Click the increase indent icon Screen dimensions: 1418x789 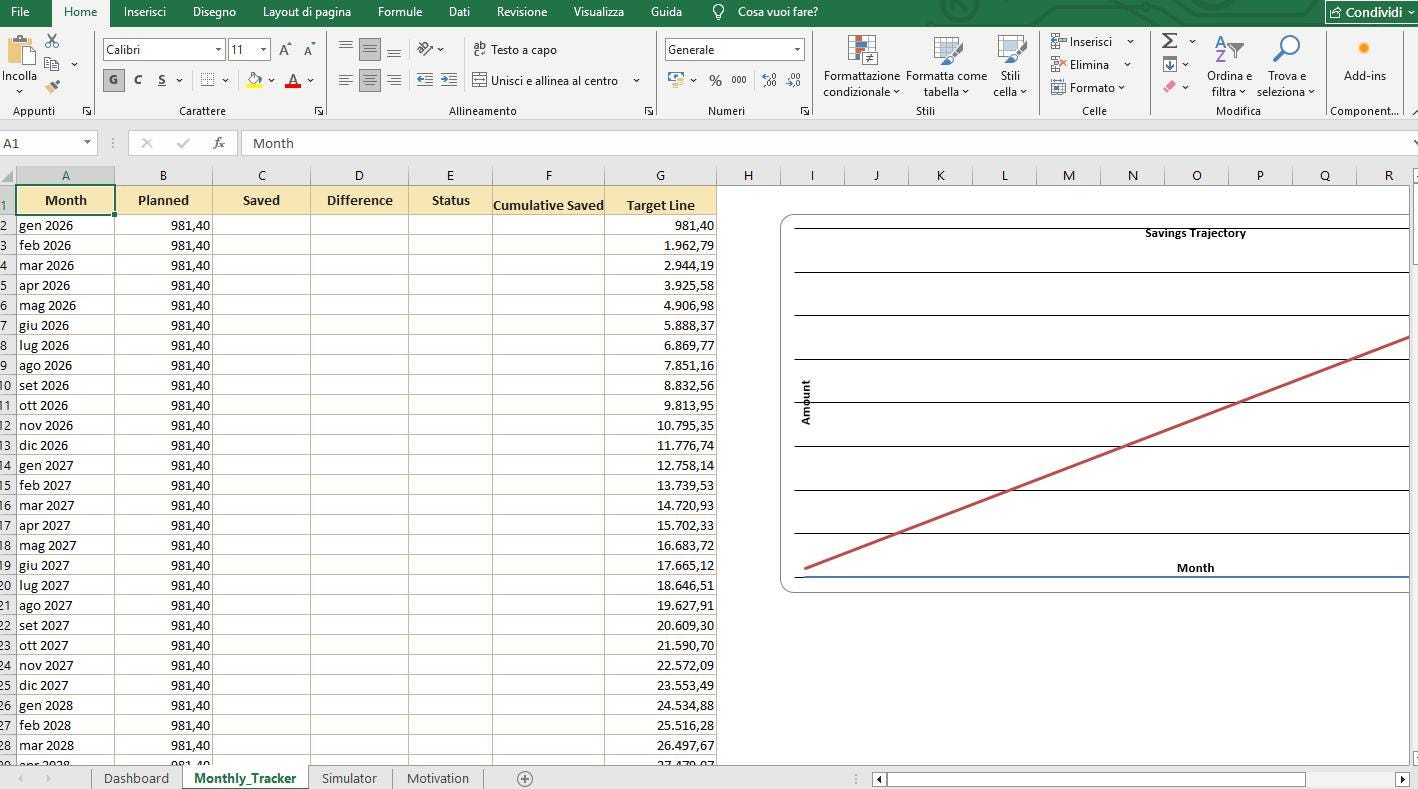click(449, 80)
